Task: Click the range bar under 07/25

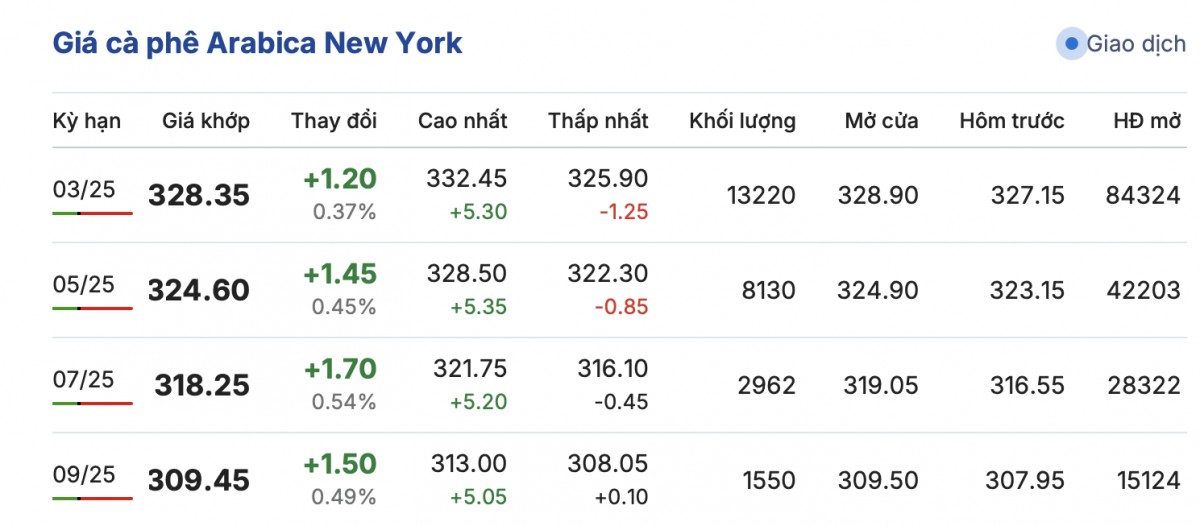Action: [92, 403]
